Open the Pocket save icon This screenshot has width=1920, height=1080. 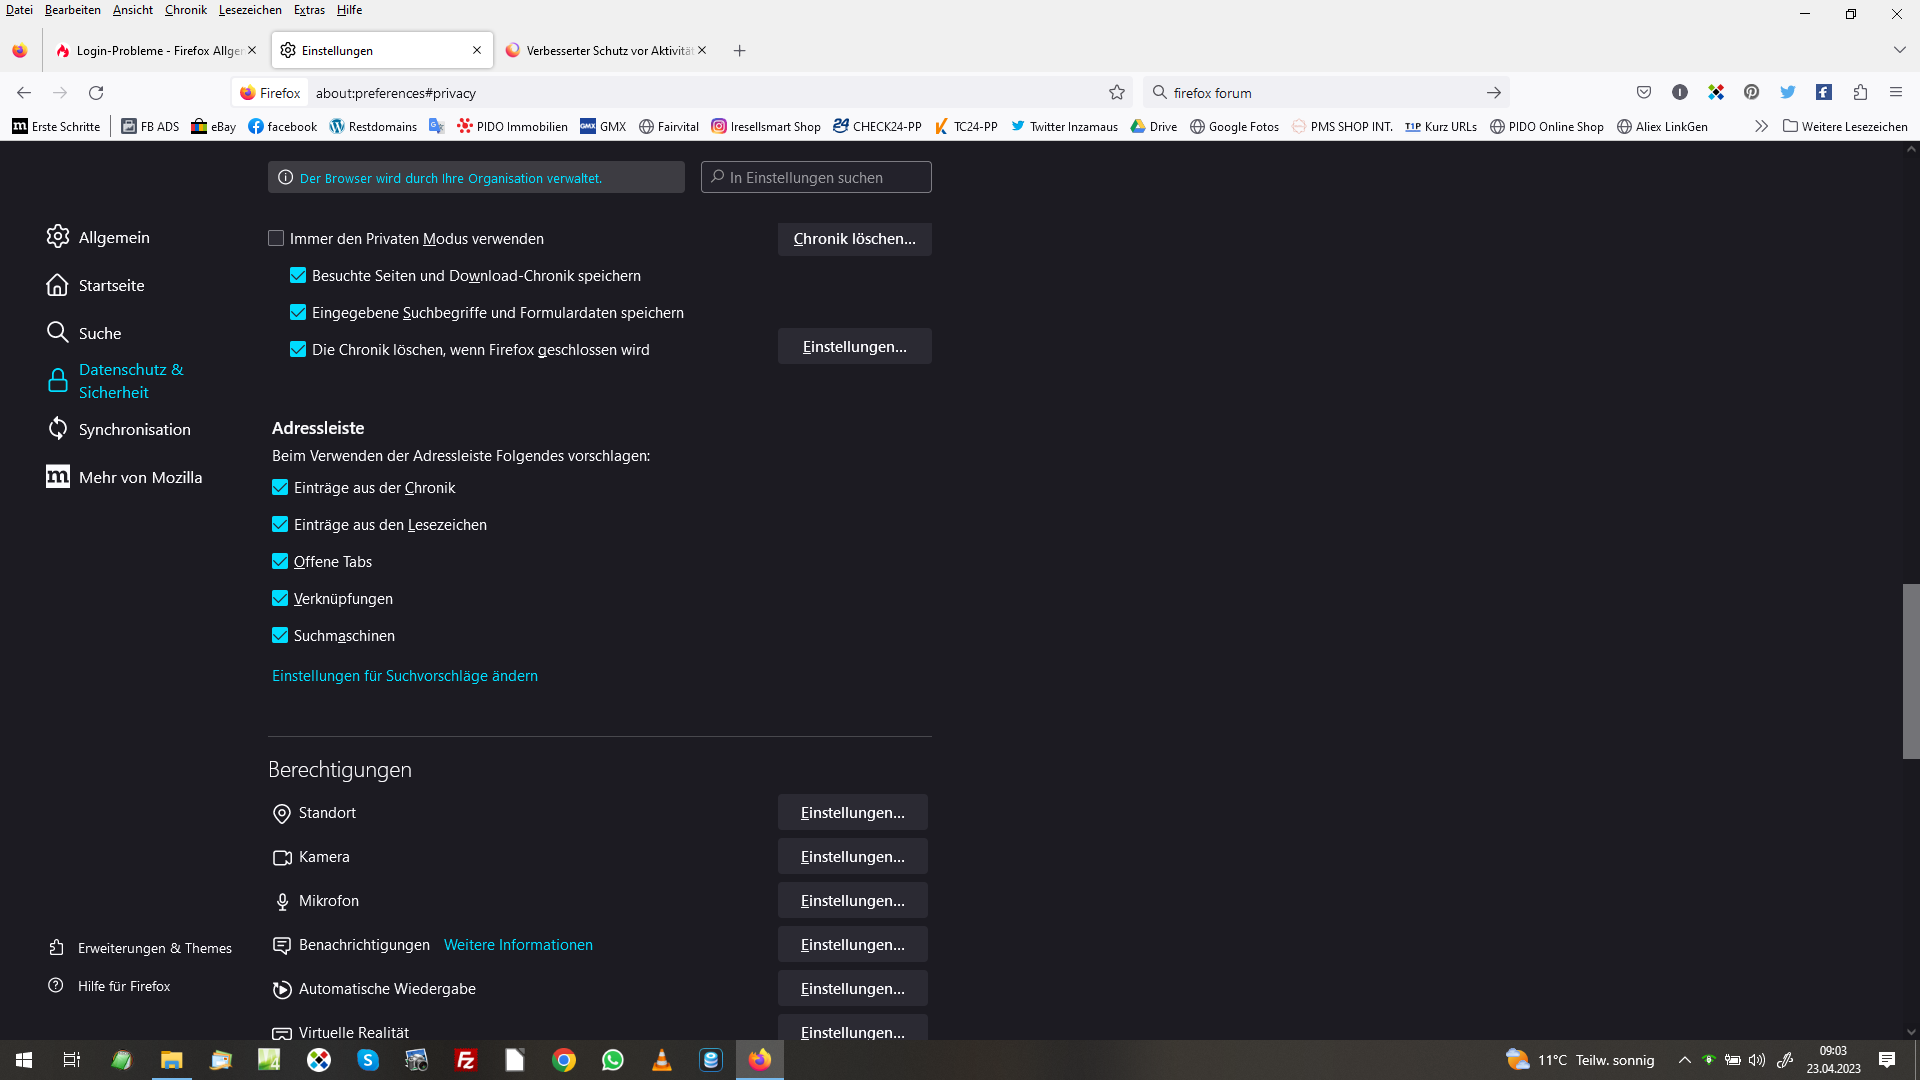[1644, 93]
